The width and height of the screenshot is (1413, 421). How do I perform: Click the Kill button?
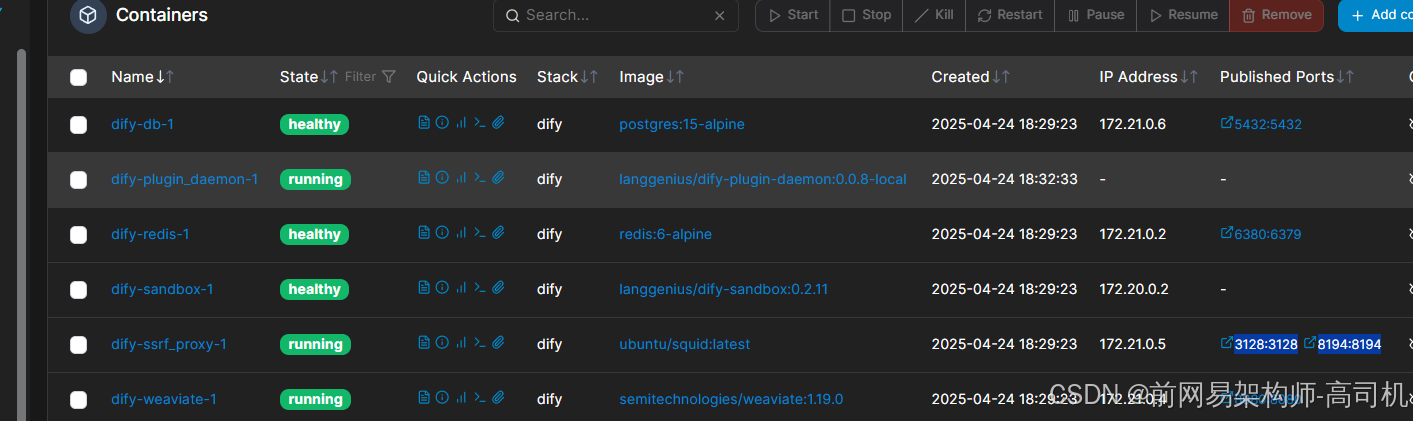coord(933,15)
